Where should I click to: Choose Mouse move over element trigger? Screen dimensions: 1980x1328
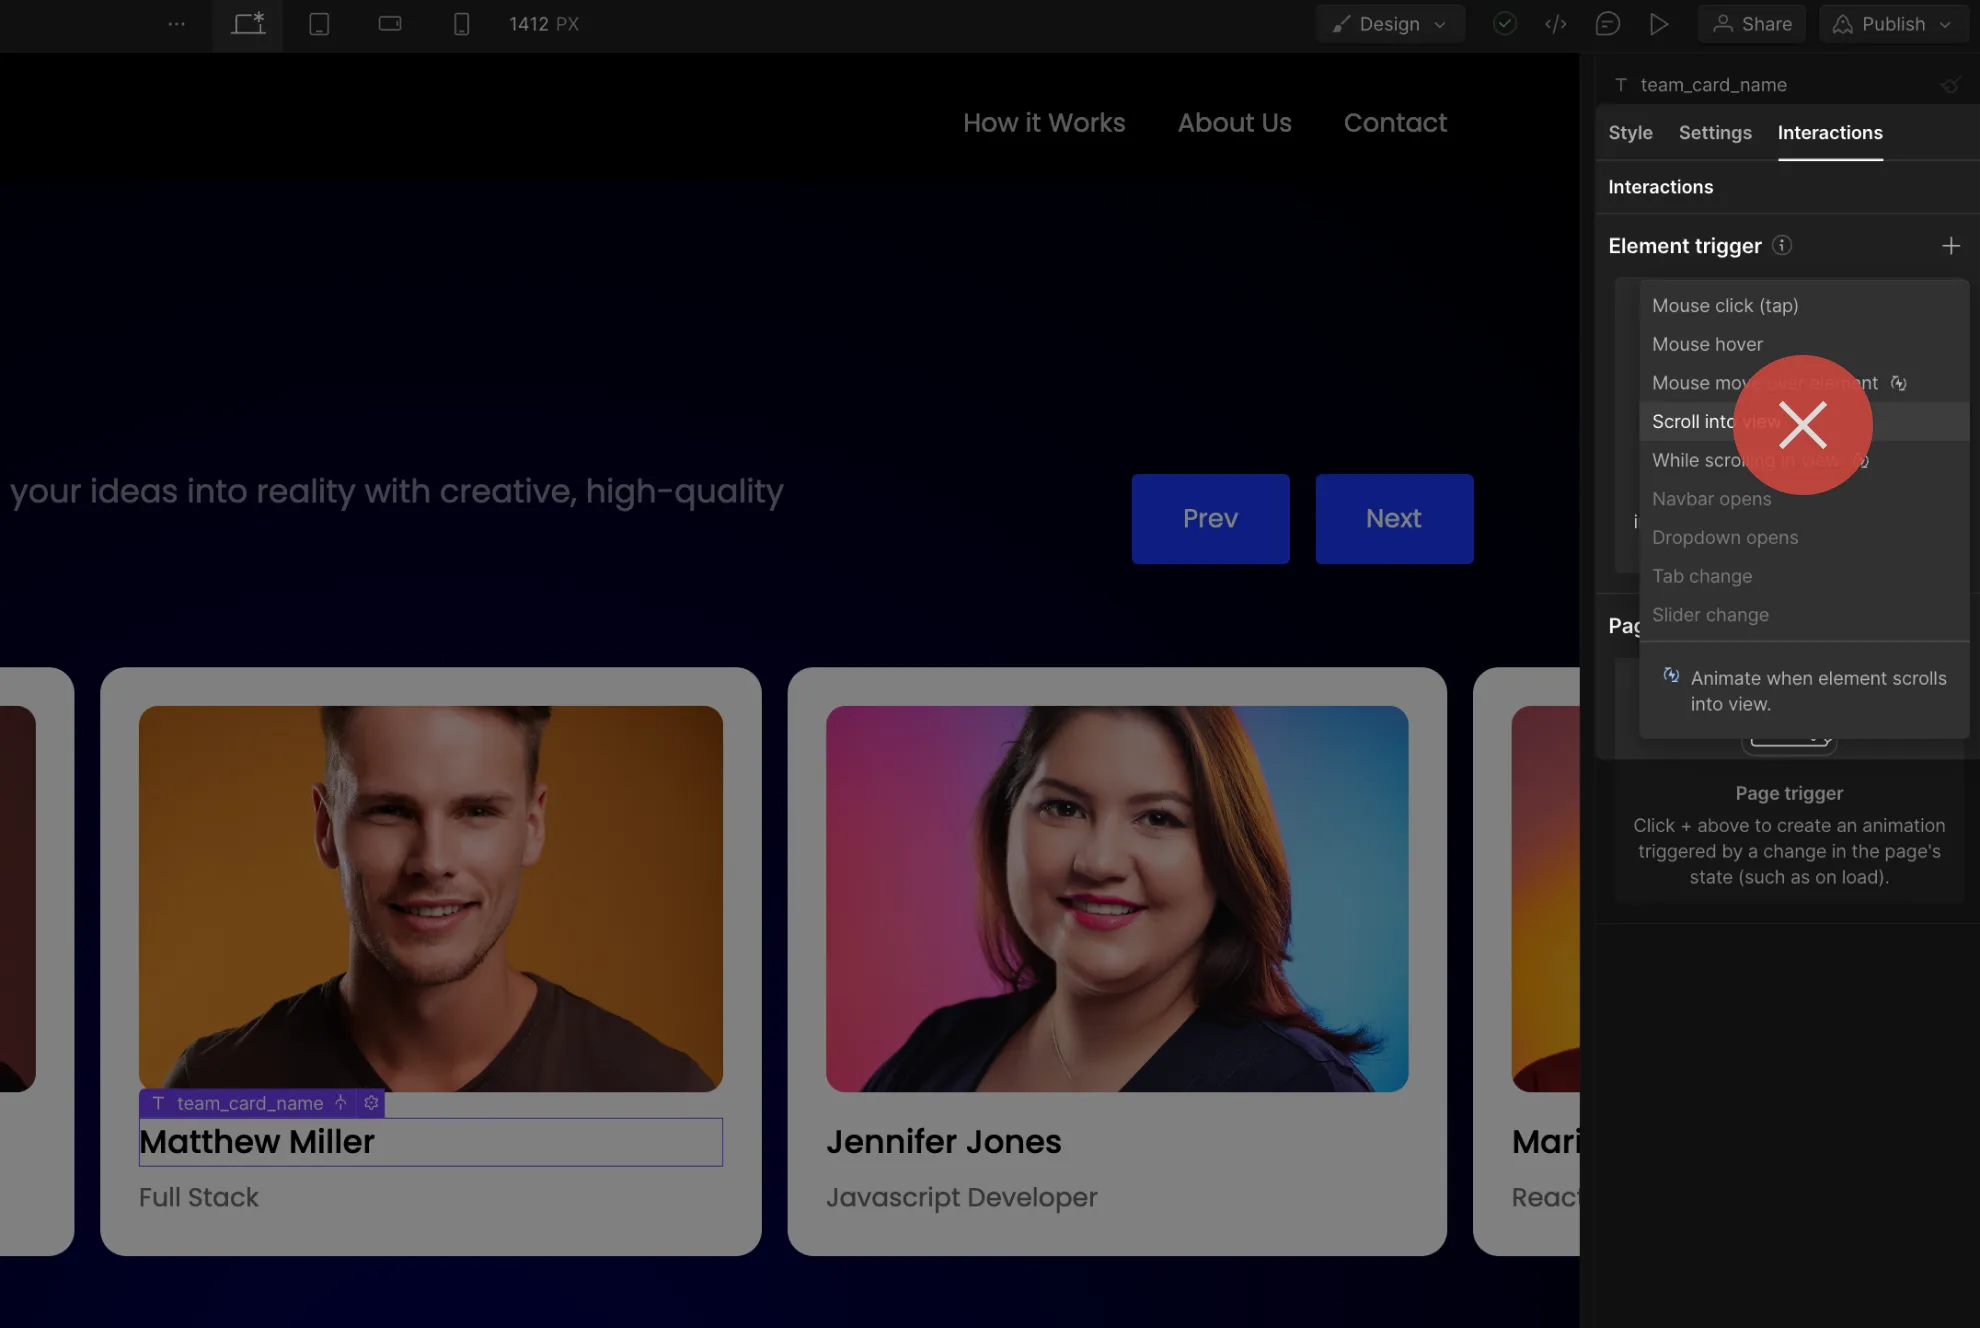point(1804,383)
